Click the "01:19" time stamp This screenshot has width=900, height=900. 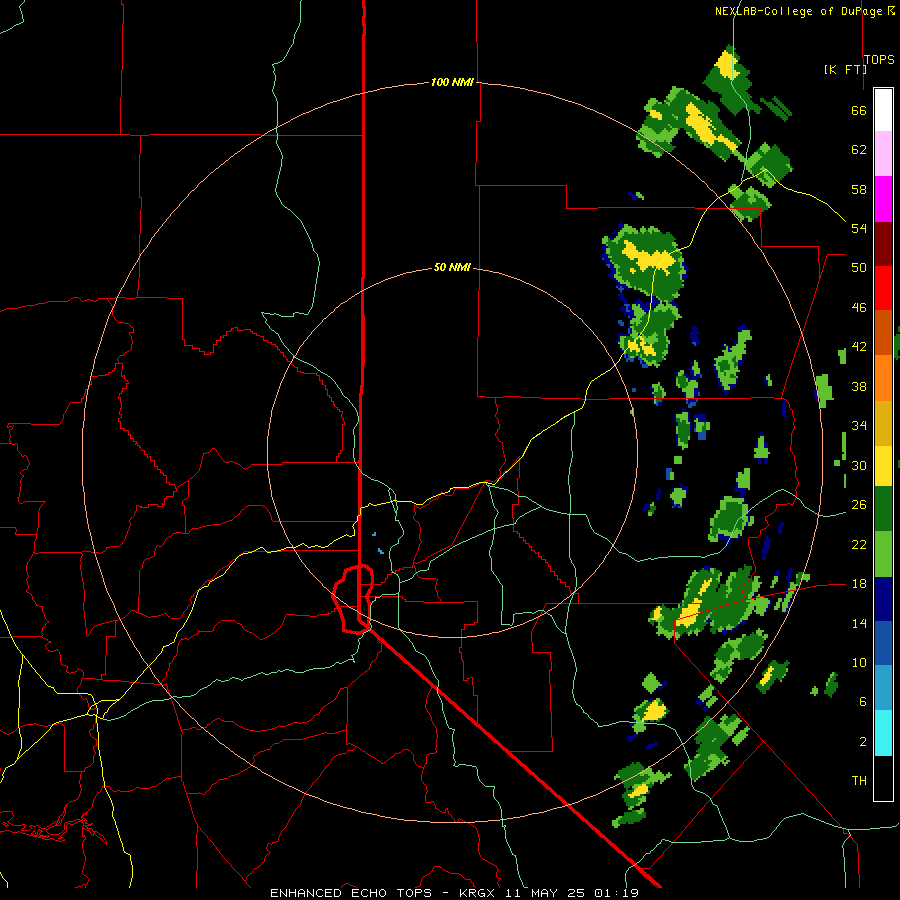616,893
